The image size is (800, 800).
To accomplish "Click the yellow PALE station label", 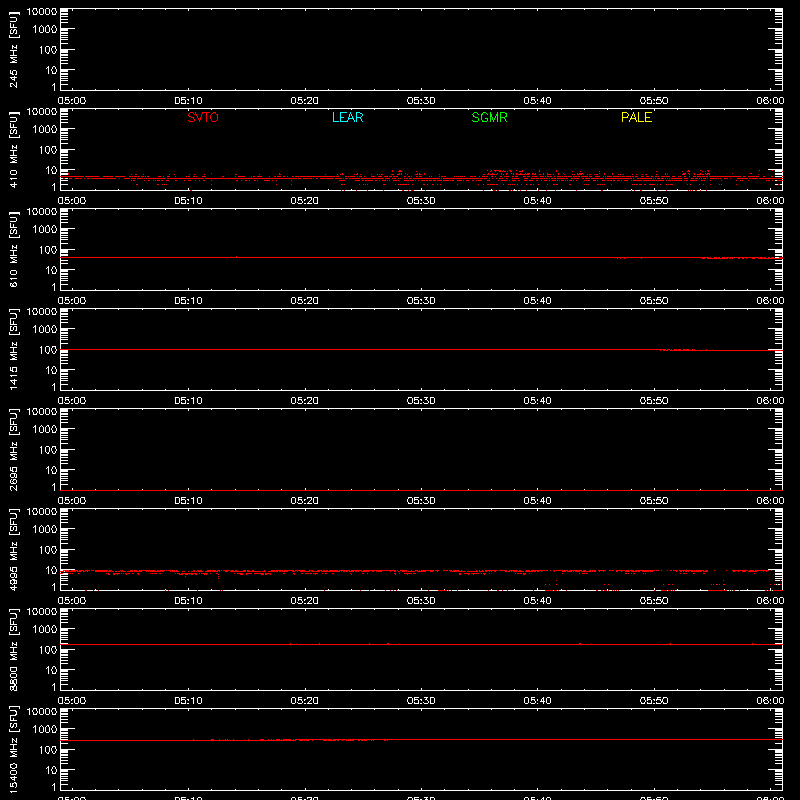I will [636, 117].
